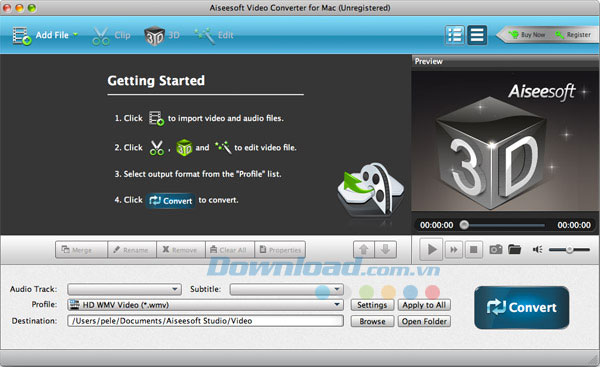Open file Properties
600x367 pixels.
click(x=280, y=250)
